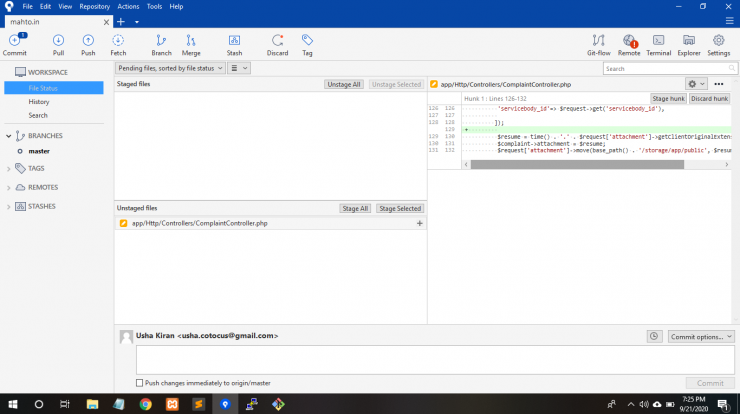This screenshot has height=414, width=740.
Task: Expand the STASHES section
Action: [x=8, y=206]
